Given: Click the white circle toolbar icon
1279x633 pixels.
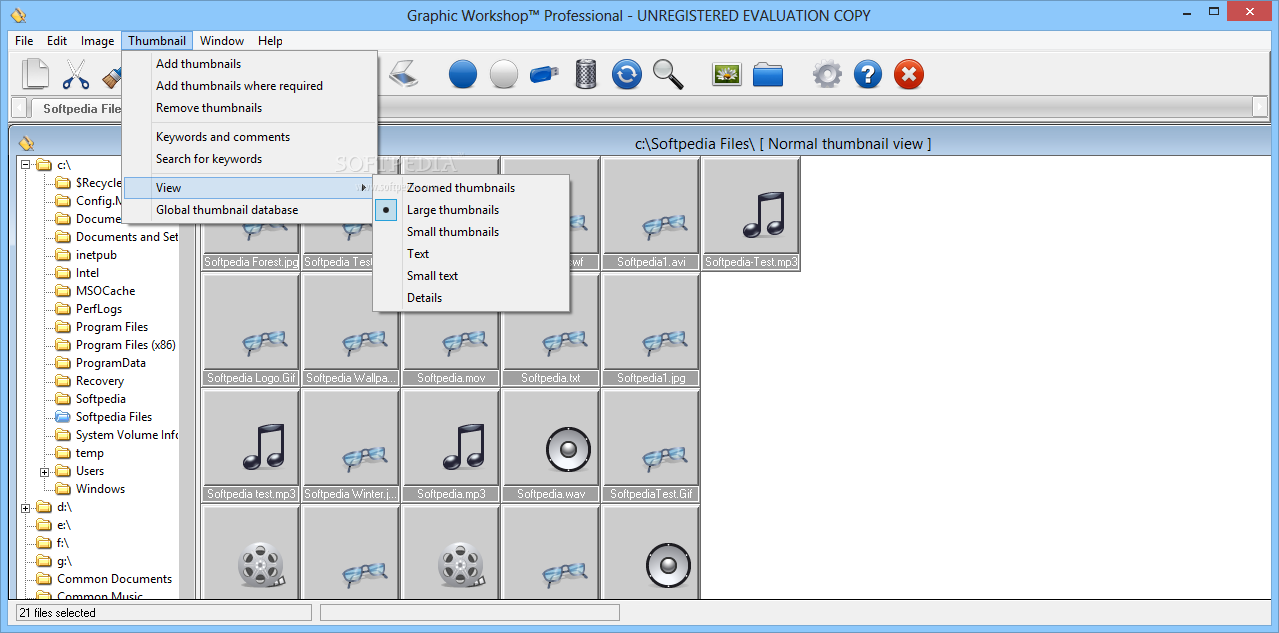Looking at the screenshot, I should 504,74.
